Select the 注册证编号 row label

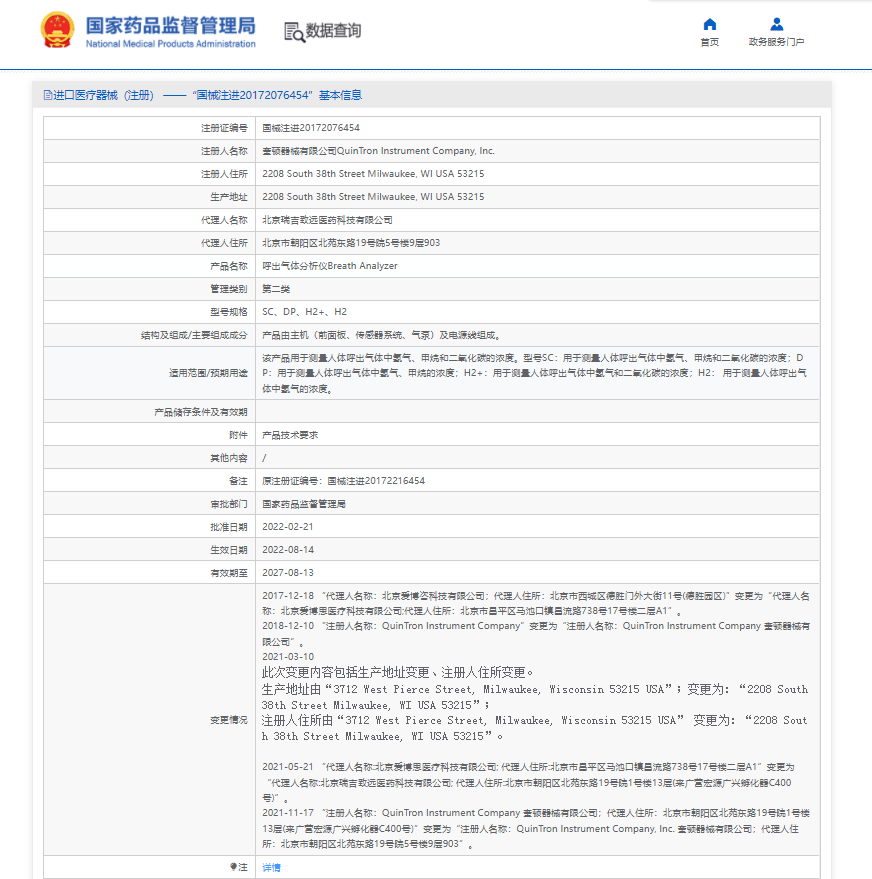pyautogui.click(x=224, y=128)
